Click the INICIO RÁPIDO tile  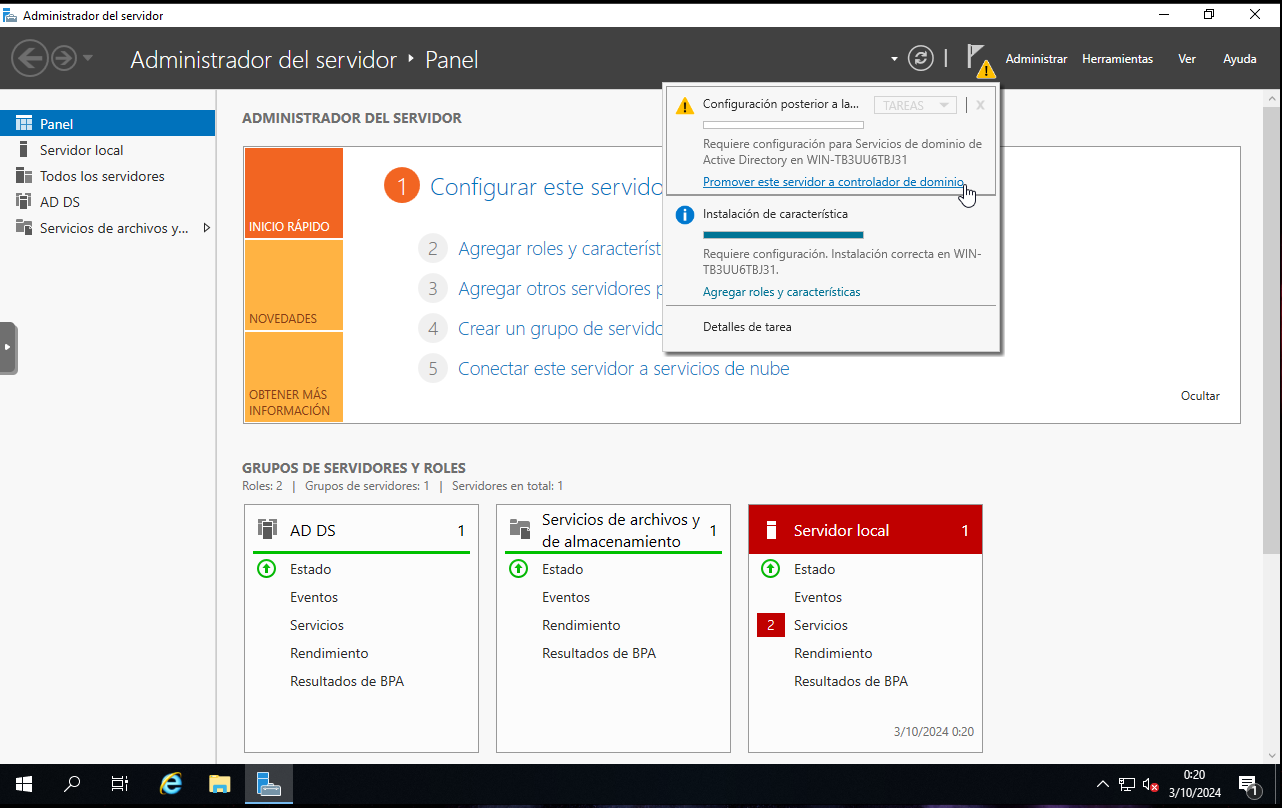(x=294, y=193)
